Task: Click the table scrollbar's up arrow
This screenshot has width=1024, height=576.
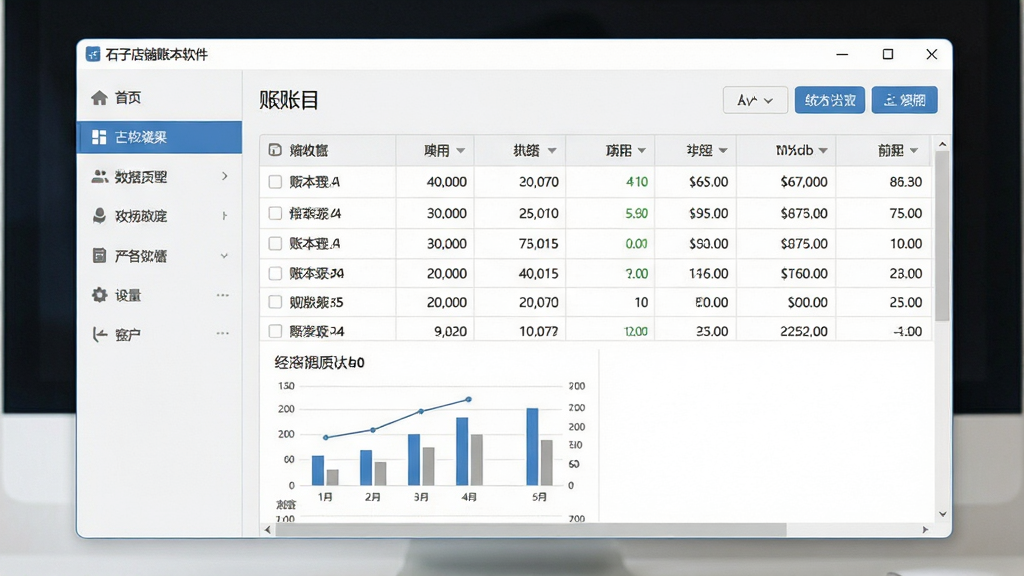Action: point(942,144)
